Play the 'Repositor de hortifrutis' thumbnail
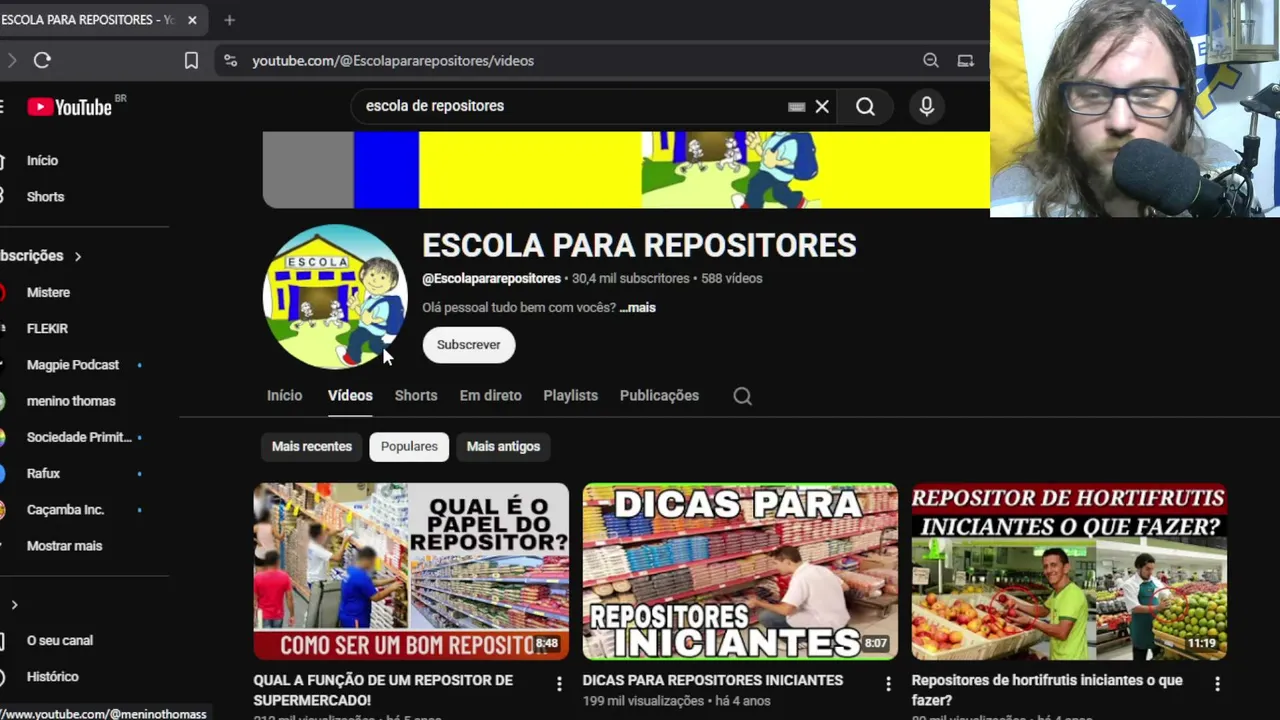The height and width of the screenshot is (720, 1280). (1069, 572)
